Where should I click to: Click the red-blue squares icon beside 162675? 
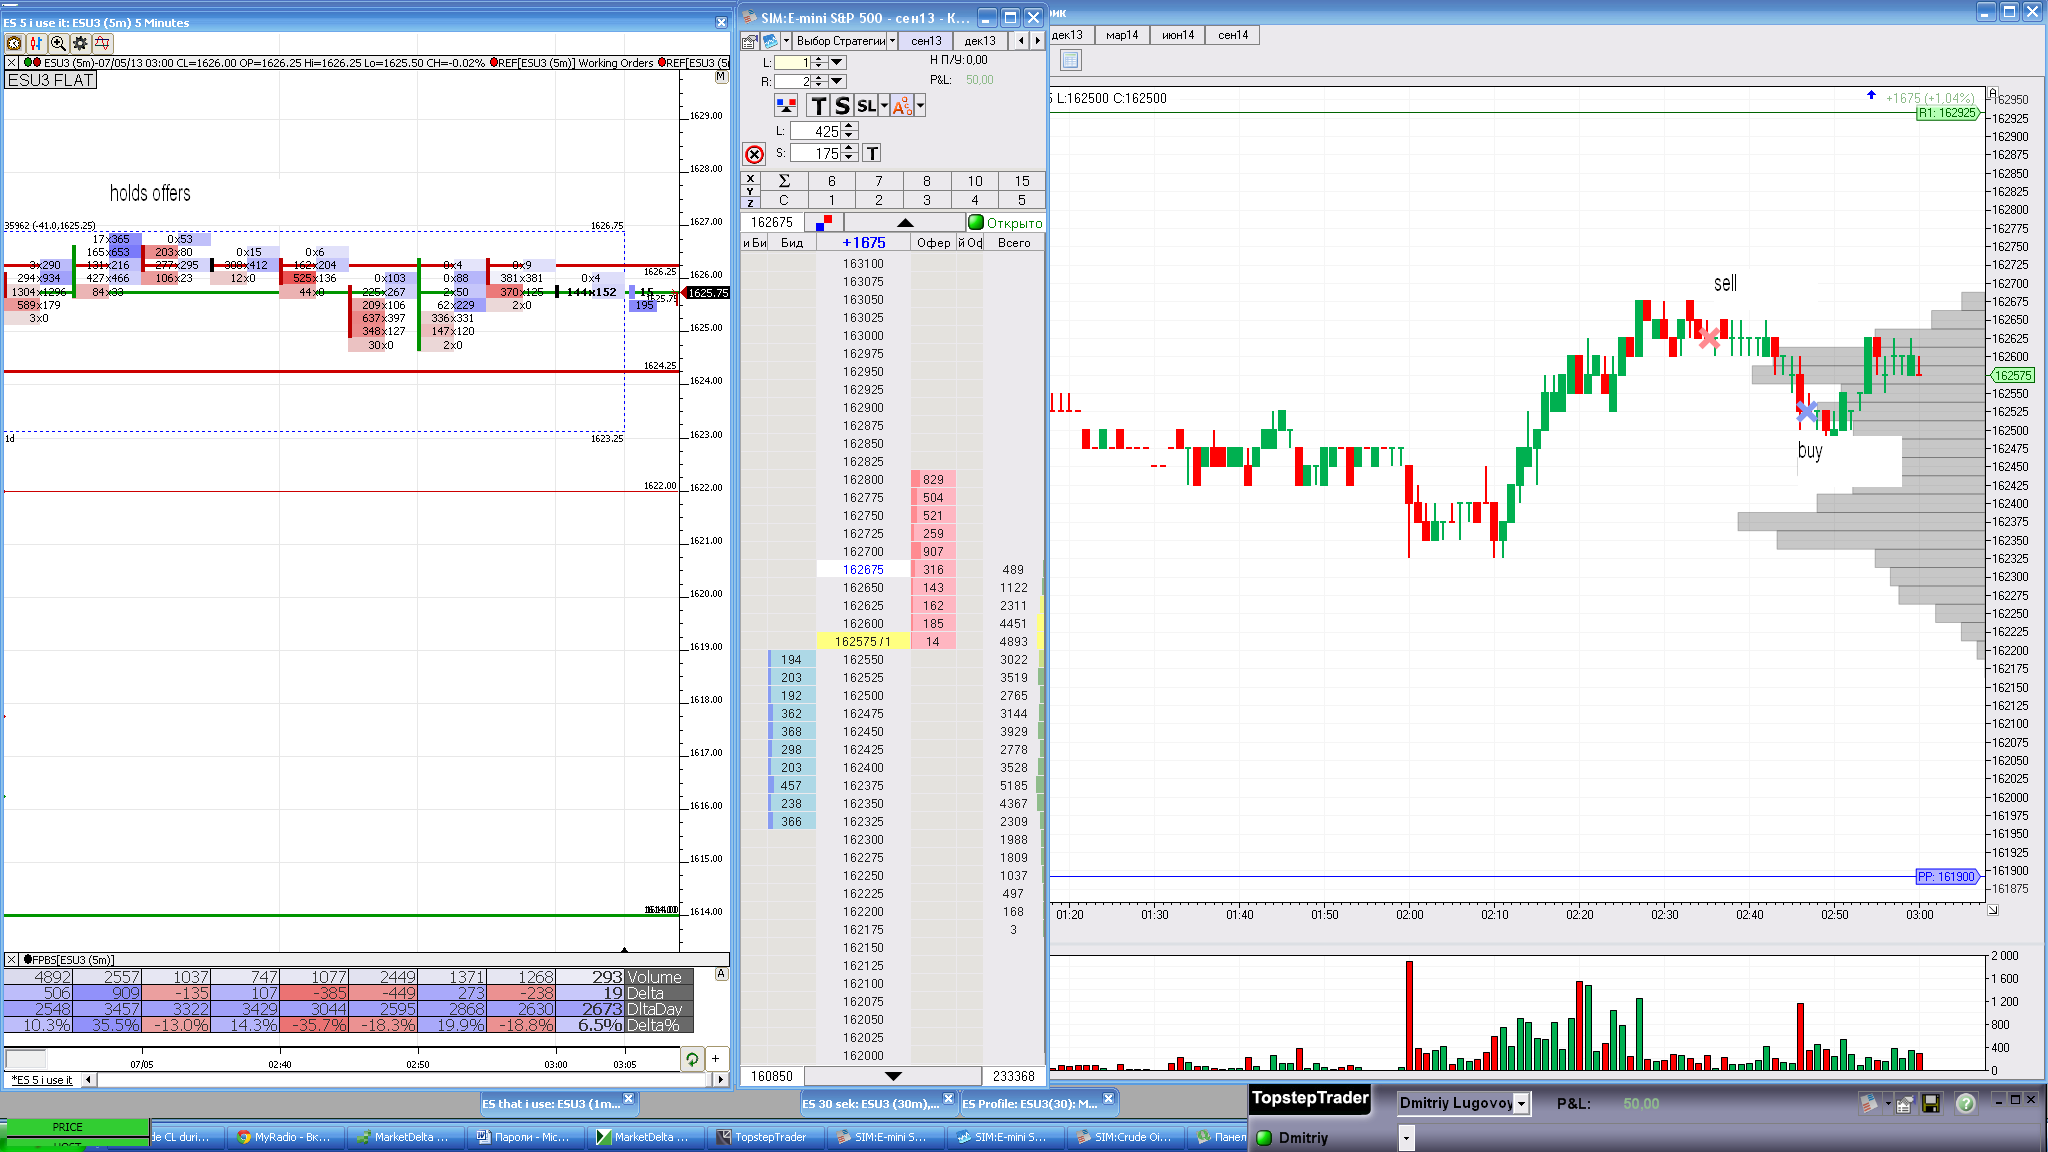tap(824, 222)
